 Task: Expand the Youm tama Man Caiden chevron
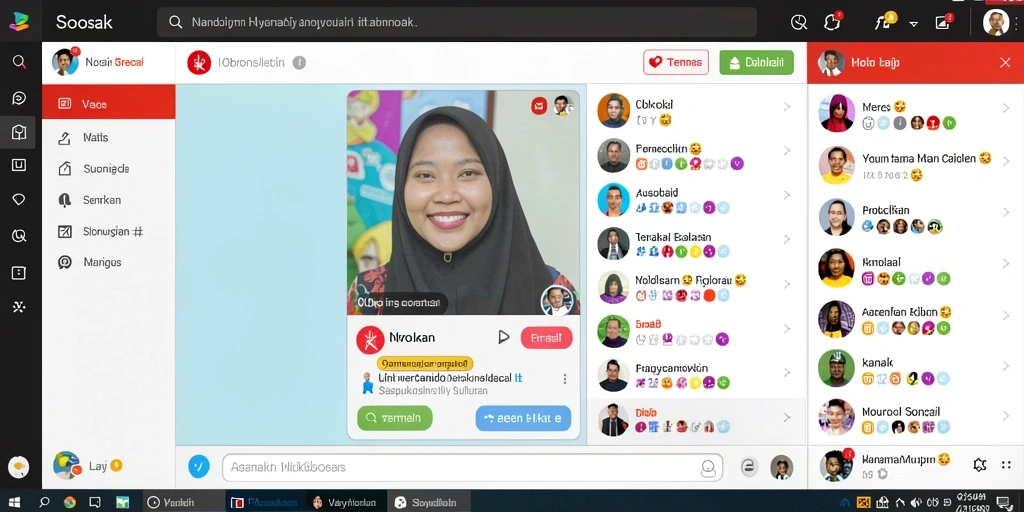(1006, 161)
